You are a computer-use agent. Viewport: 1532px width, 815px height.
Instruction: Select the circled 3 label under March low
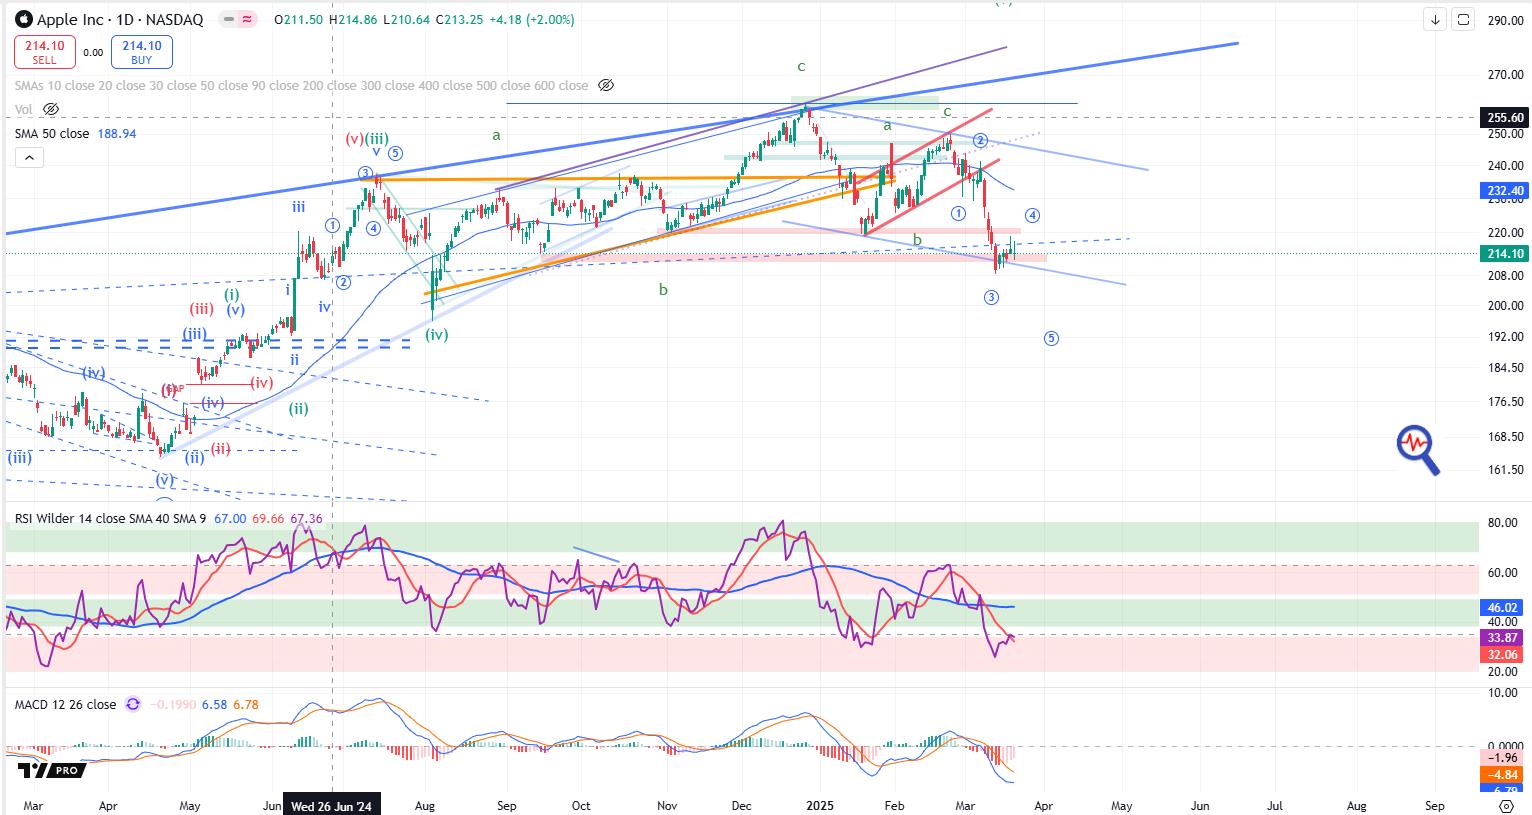(991, 297)
